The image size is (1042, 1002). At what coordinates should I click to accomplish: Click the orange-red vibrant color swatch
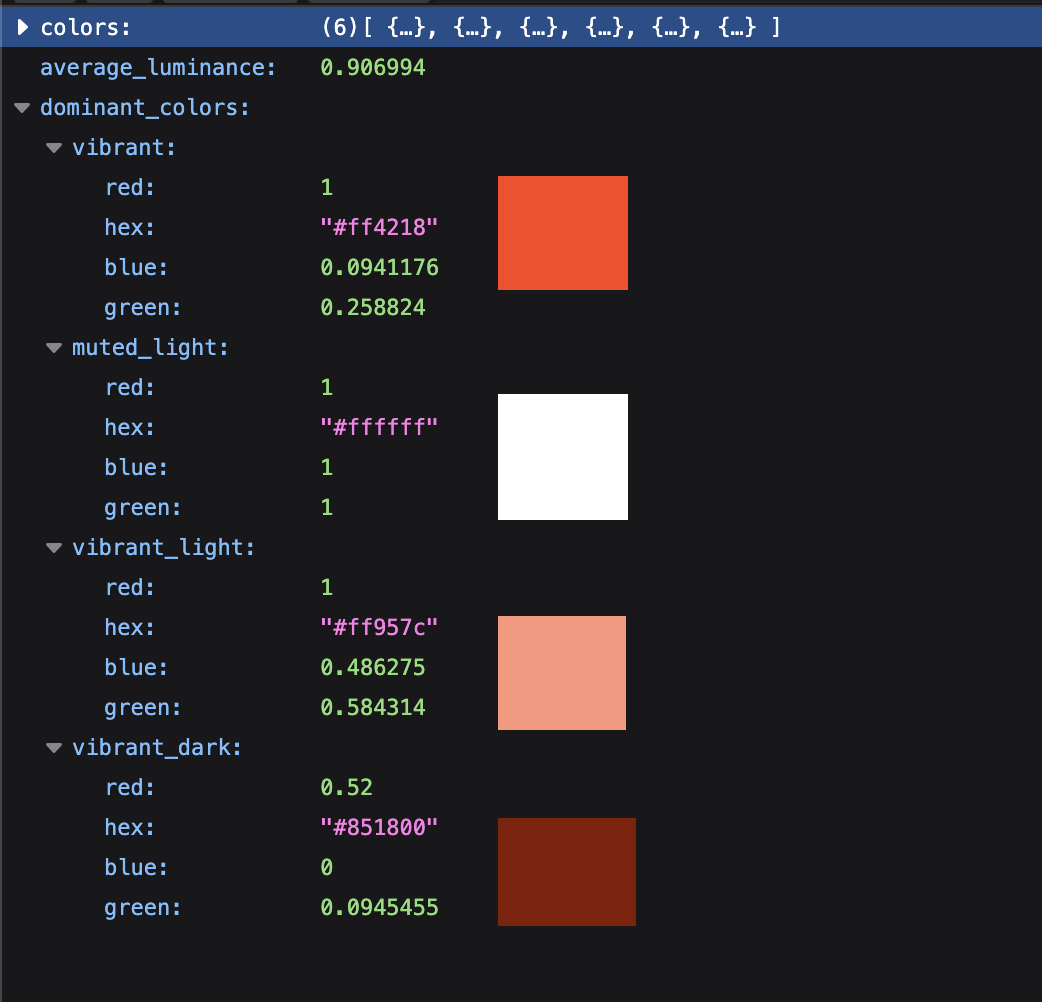point(562,233)
